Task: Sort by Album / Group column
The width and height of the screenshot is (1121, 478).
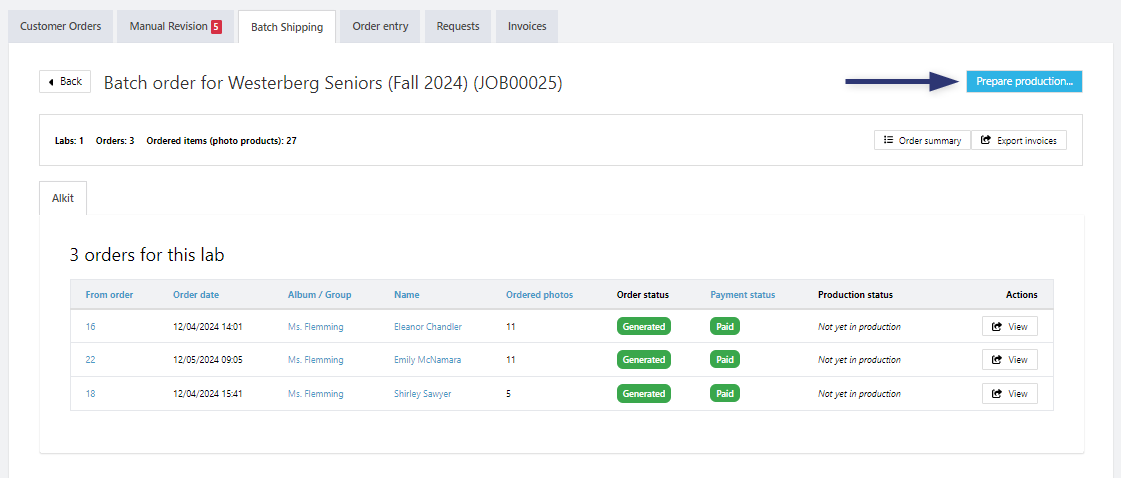Action: pyautogui.click(x=320, y=294)
